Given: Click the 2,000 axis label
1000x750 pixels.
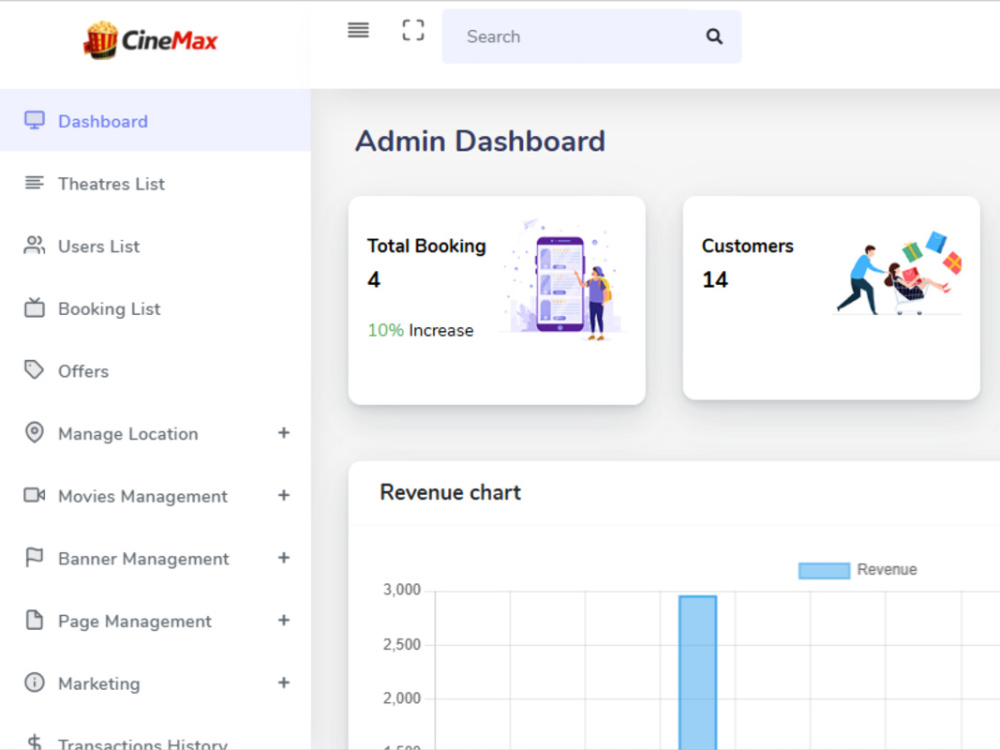Looking at the screenshot, I should [x=402, y=698].
